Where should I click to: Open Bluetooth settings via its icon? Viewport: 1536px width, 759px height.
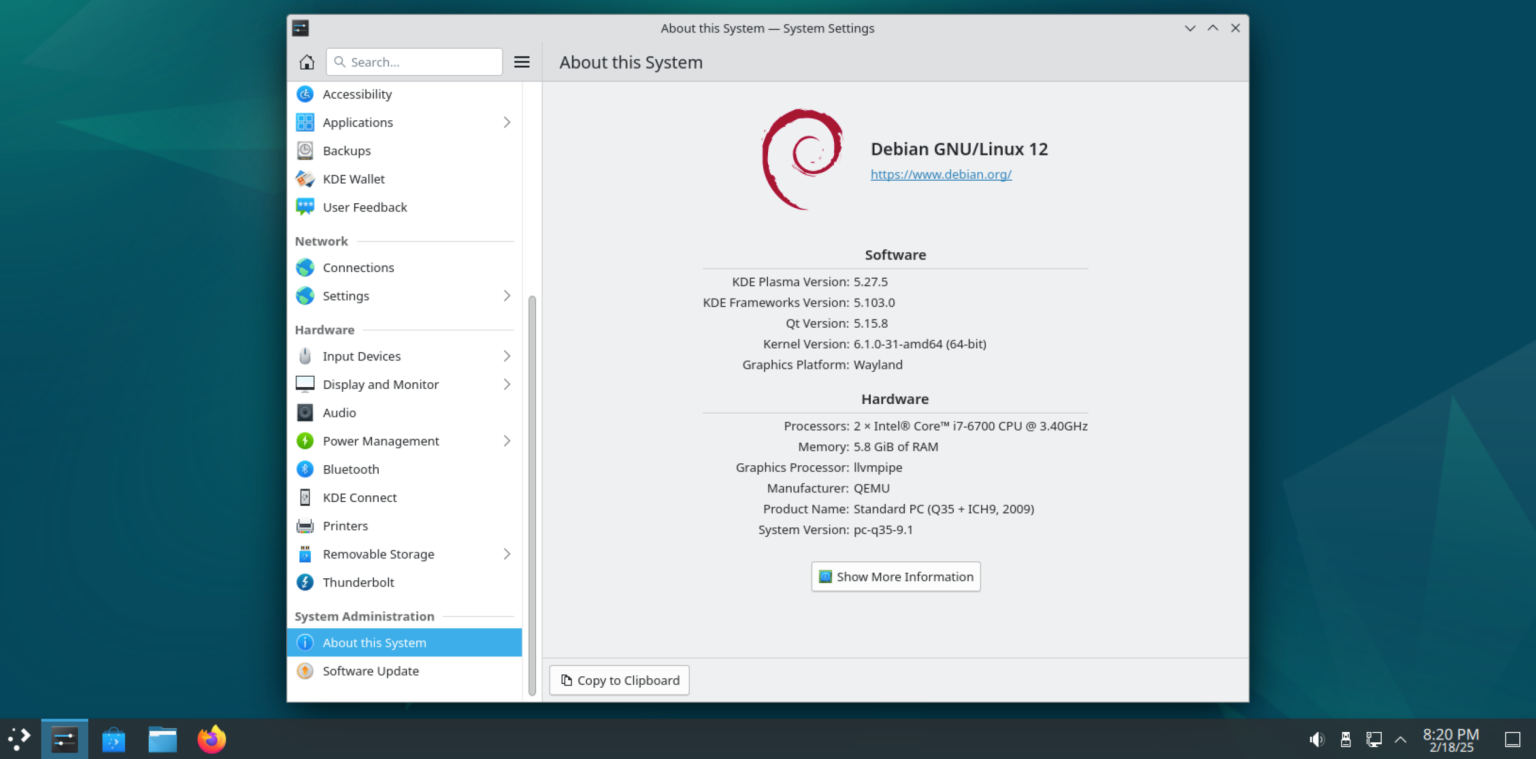tap(305, 469)
